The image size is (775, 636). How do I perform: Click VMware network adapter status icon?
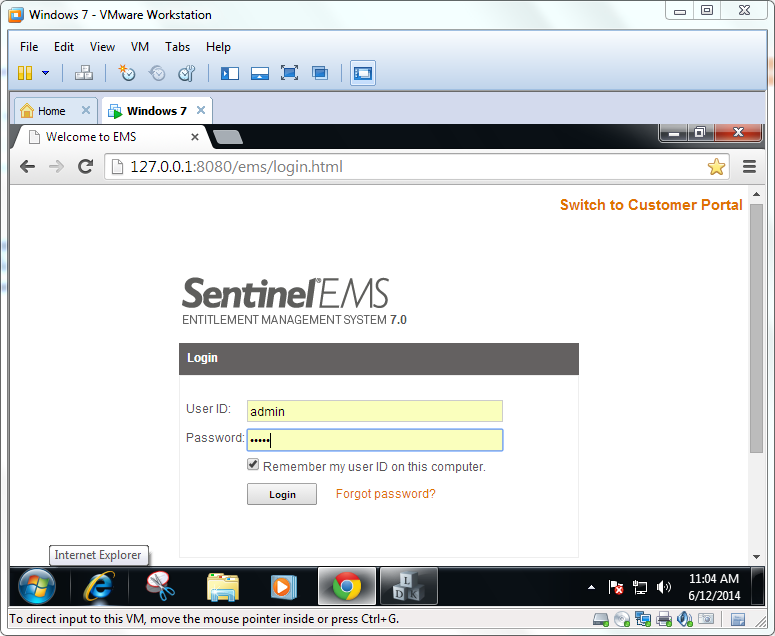[x=643, y=619]
